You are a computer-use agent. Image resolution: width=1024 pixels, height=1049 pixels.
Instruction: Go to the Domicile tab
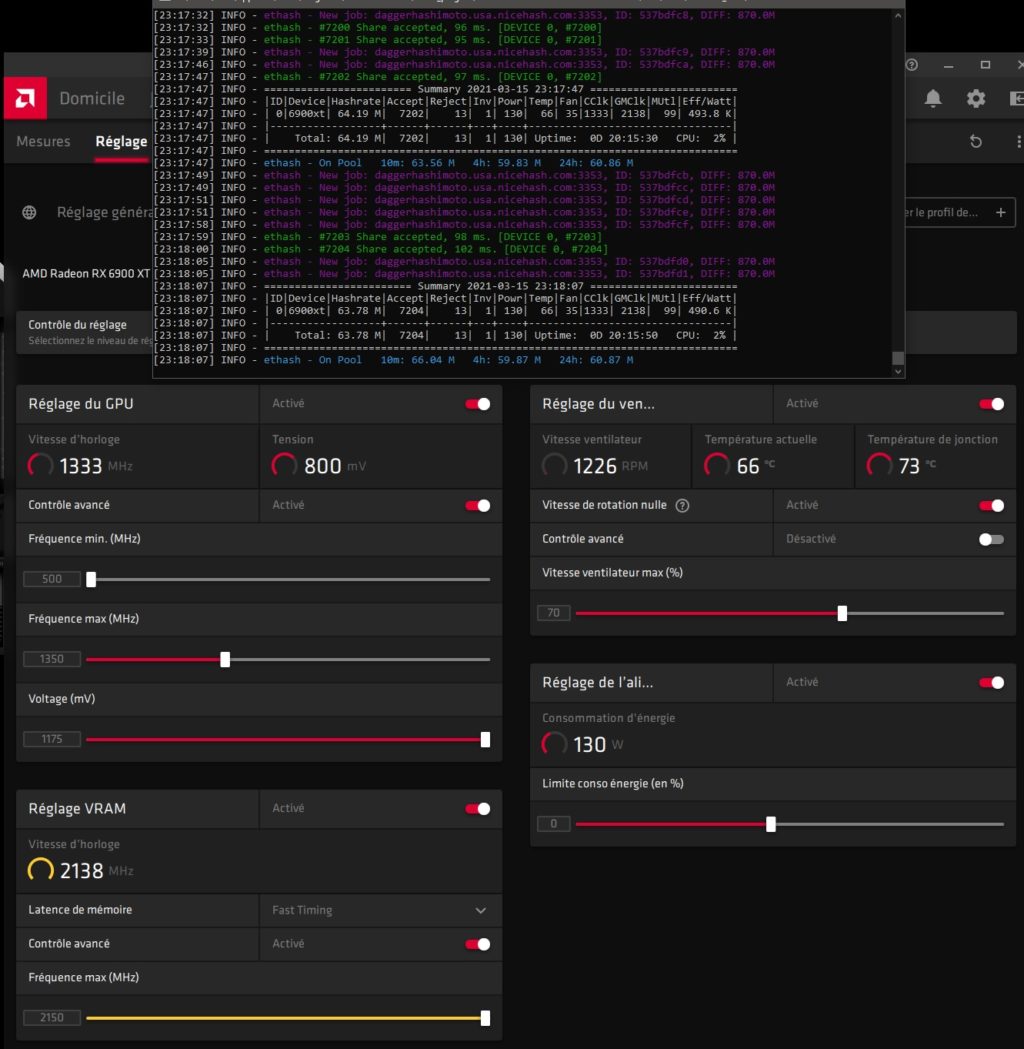coord(92,99)
